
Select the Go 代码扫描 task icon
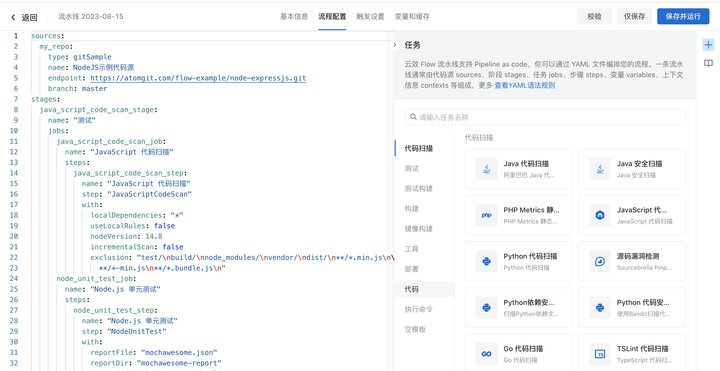click(x=486, y=354)
